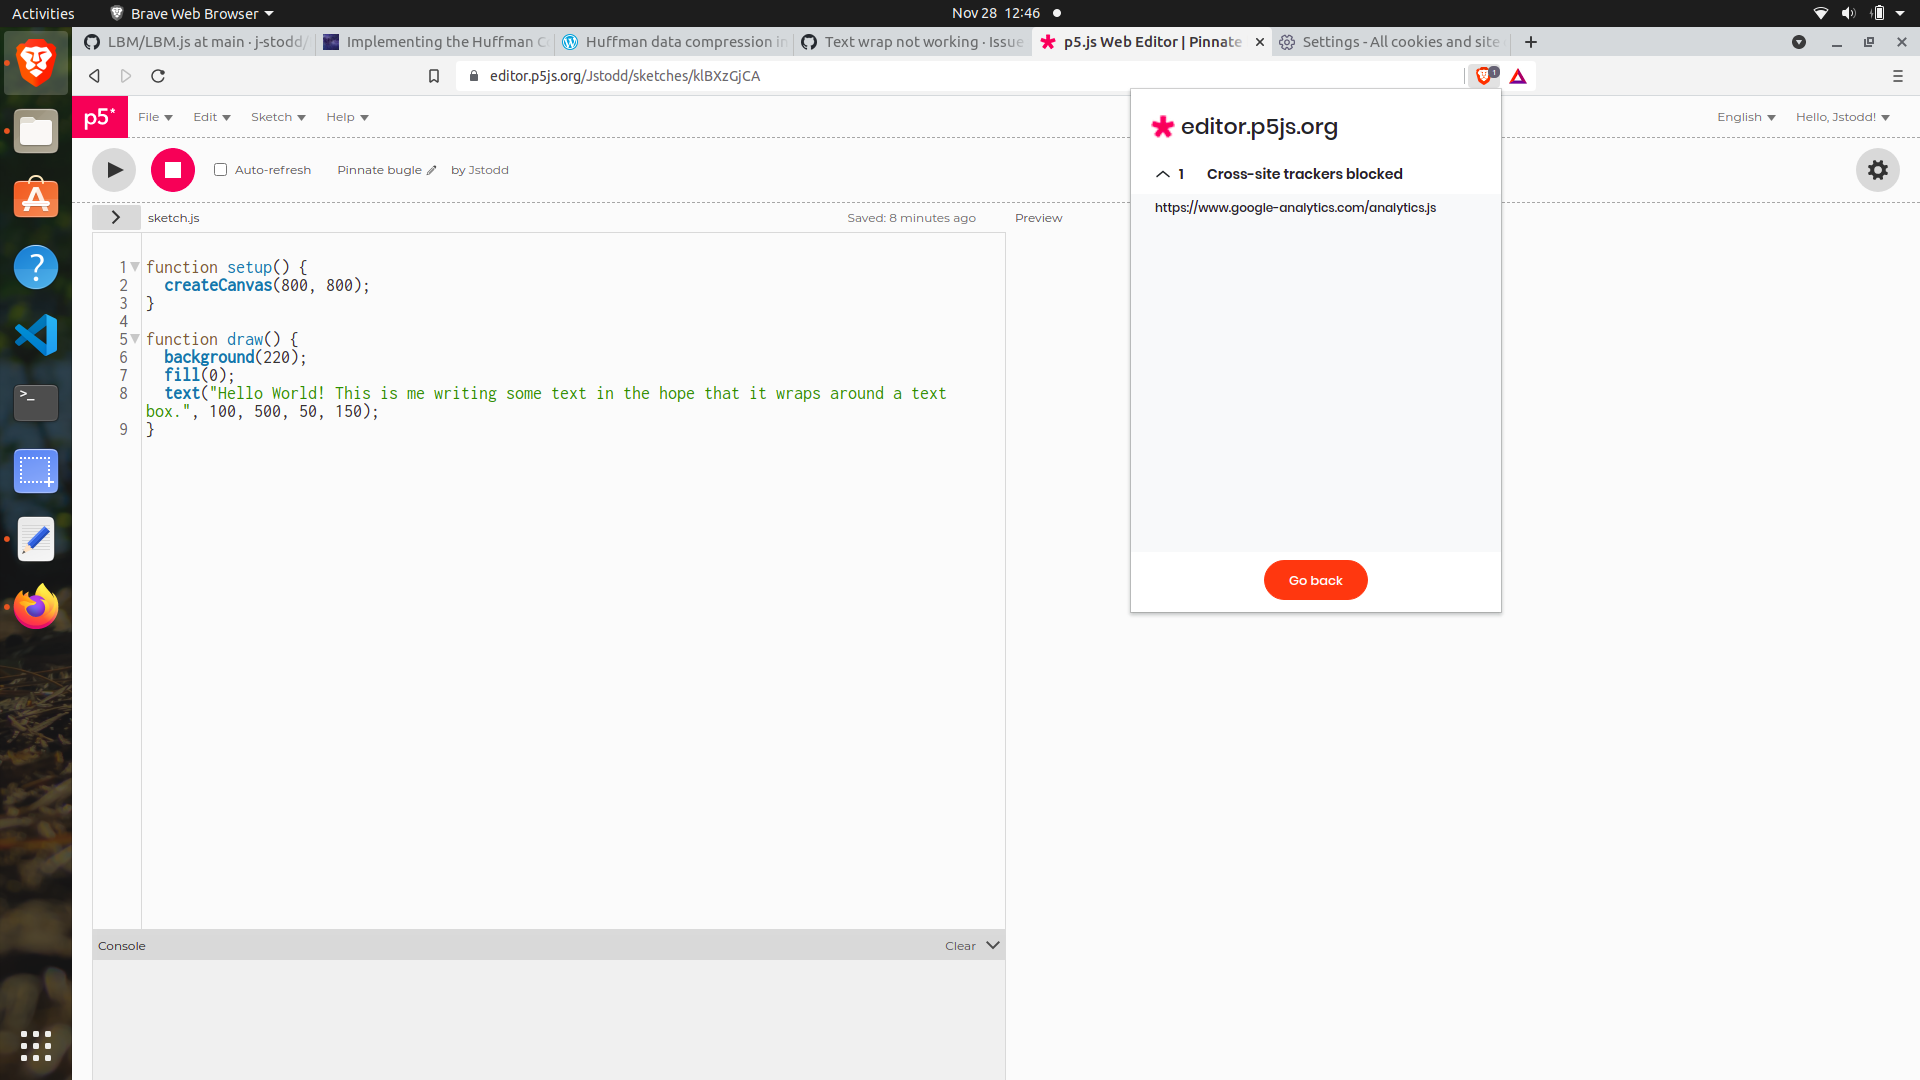Click the Brave Shields icon in address bar
This screenshot has height=1080, width=1920.
[x=1483, y=75]
